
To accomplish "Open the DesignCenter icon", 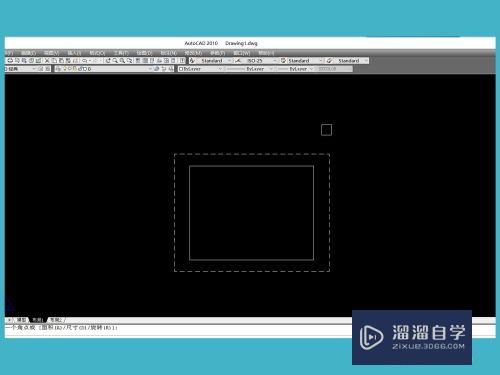I will pyautogui.click(x=144, y=61).
